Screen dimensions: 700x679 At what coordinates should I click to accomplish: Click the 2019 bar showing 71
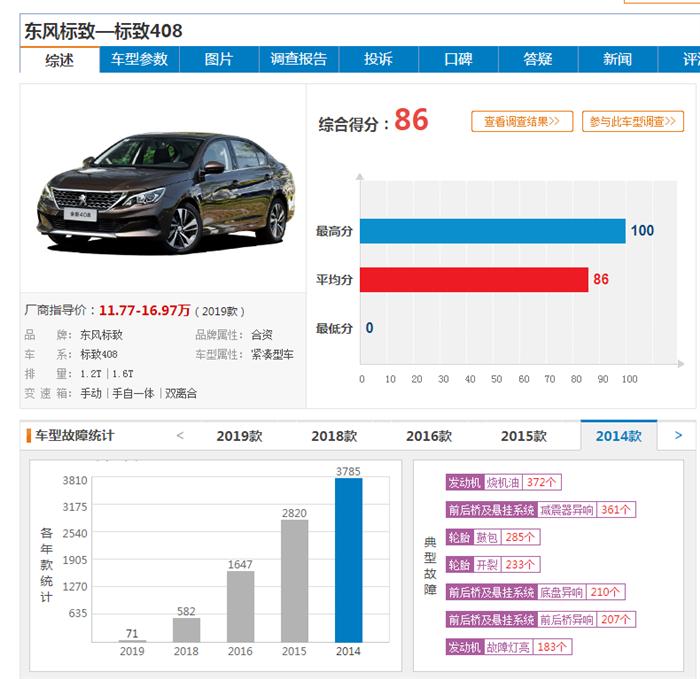coord(132,641)
